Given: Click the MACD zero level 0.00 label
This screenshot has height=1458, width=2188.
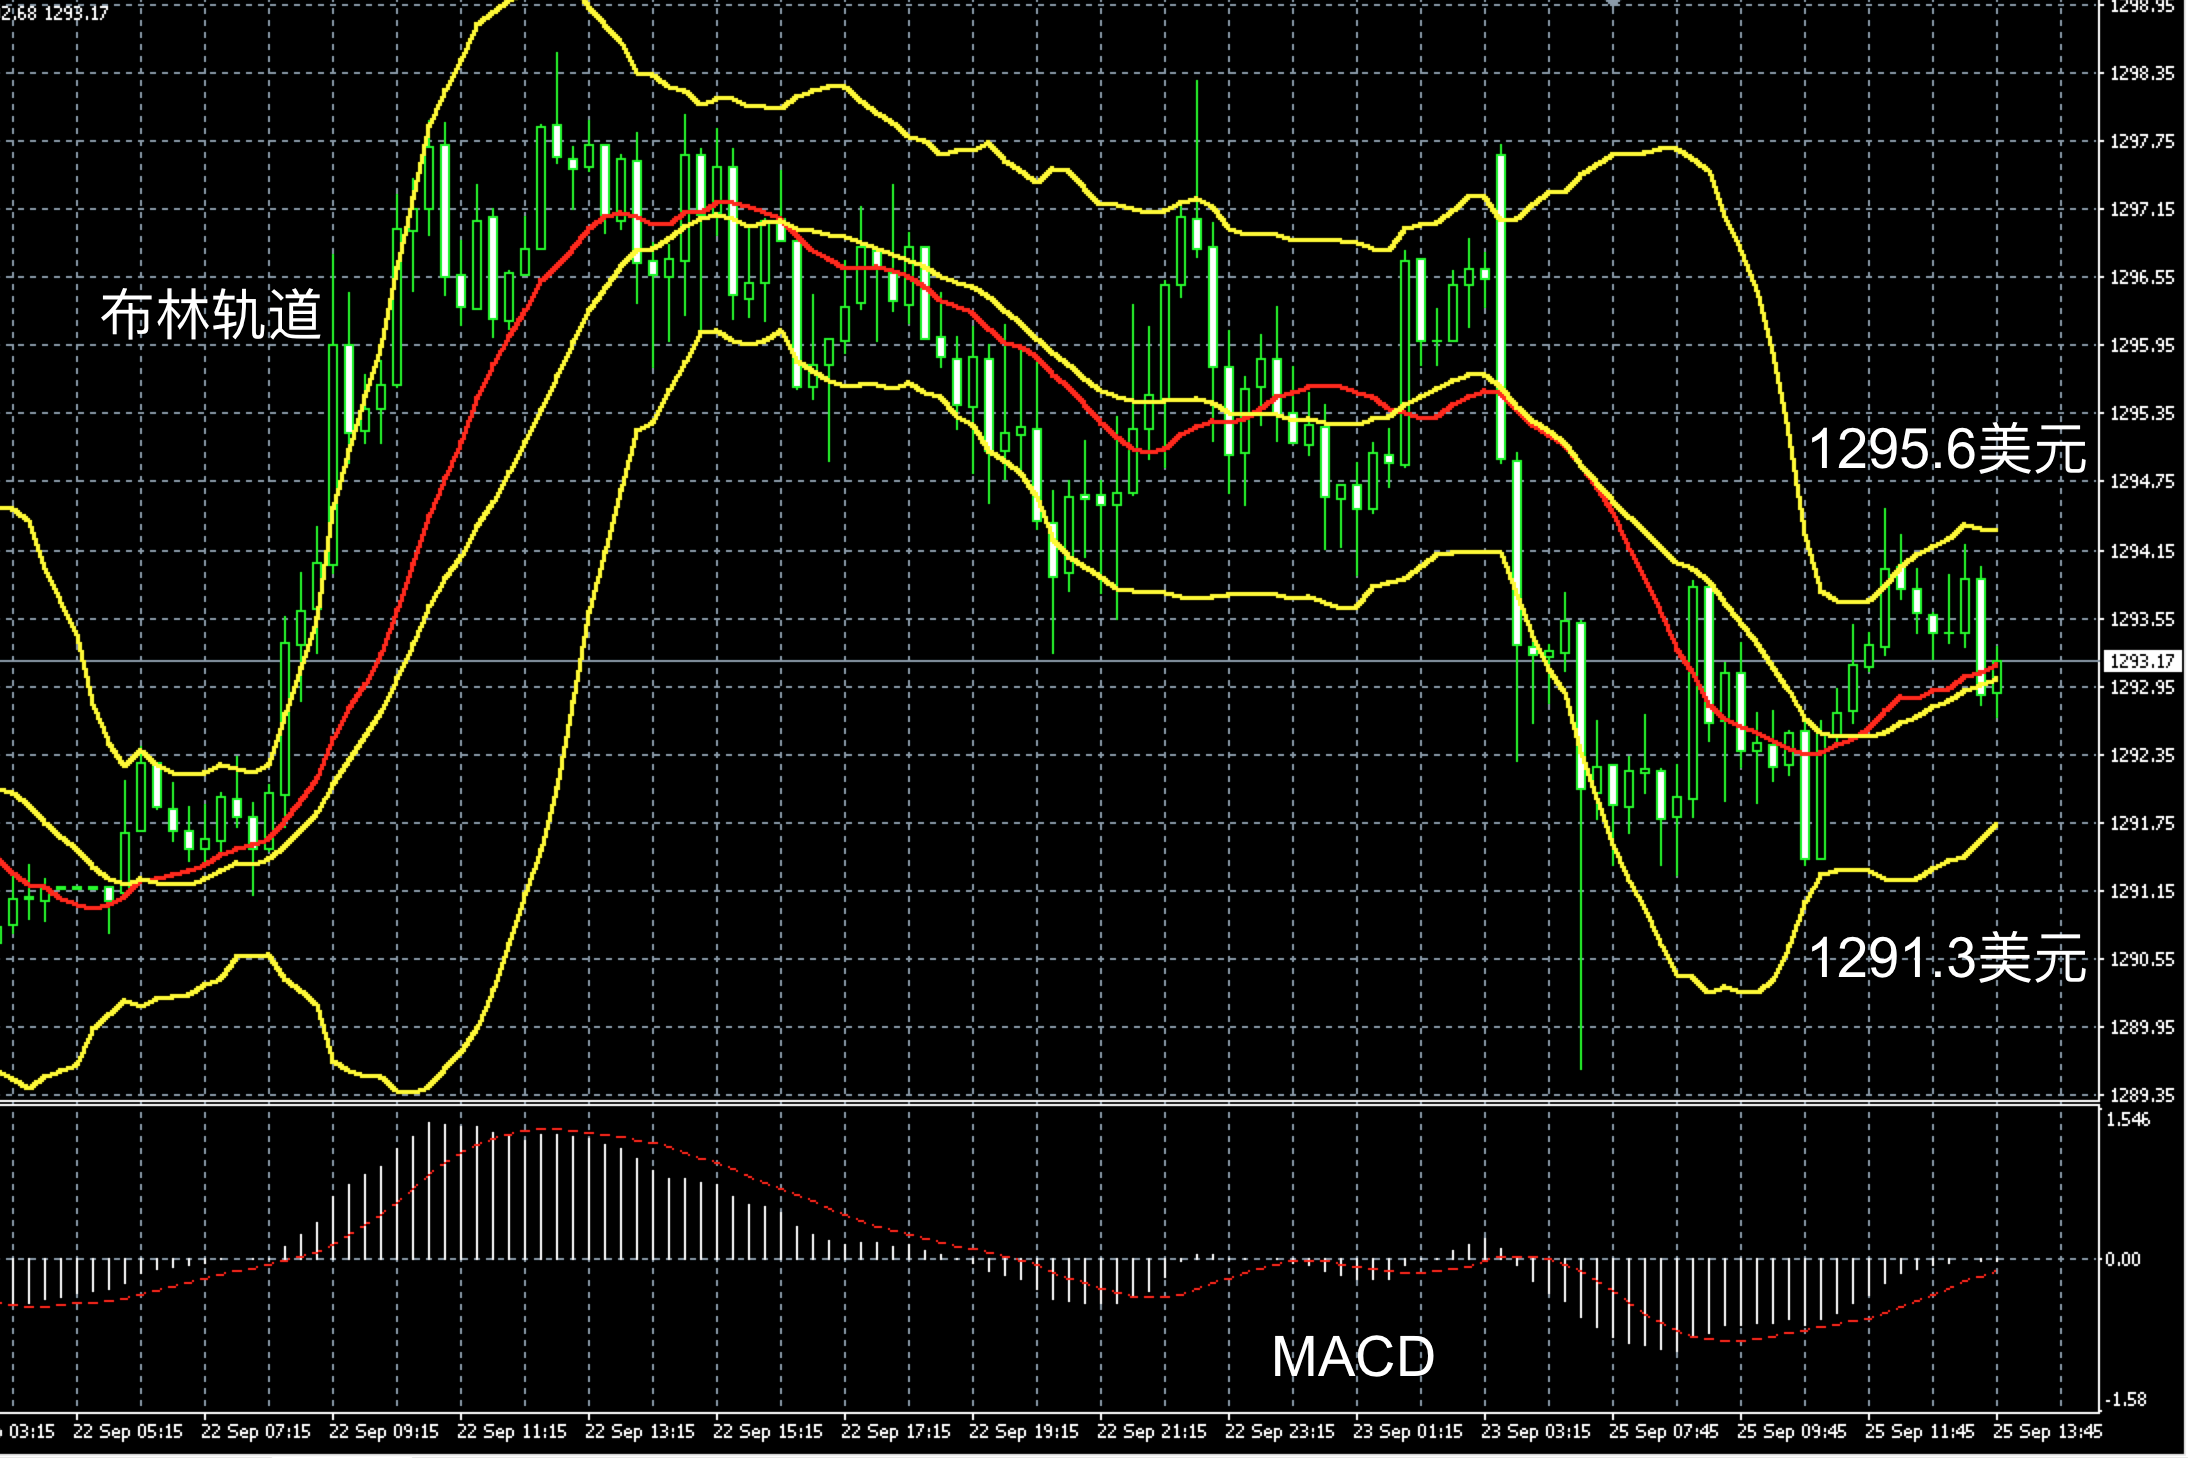Looking at the screenshot, I should tap(2124, 1259).
